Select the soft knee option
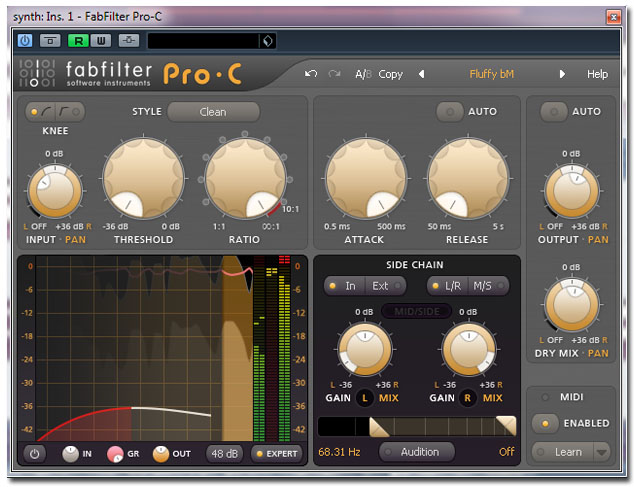The height and width of the screenshot is (487, 634). tap(42, 112)
